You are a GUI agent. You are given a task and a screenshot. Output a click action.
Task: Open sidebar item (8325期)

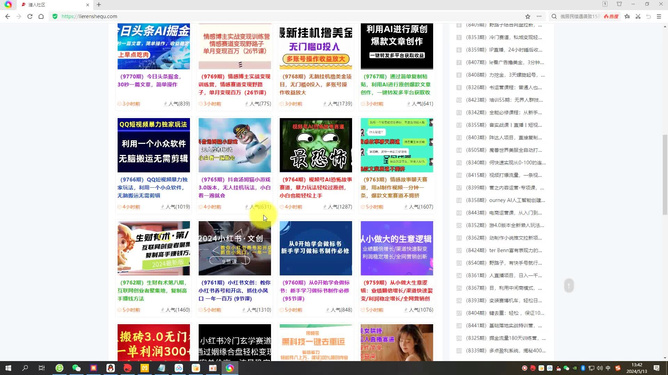(x=505, y=338)
